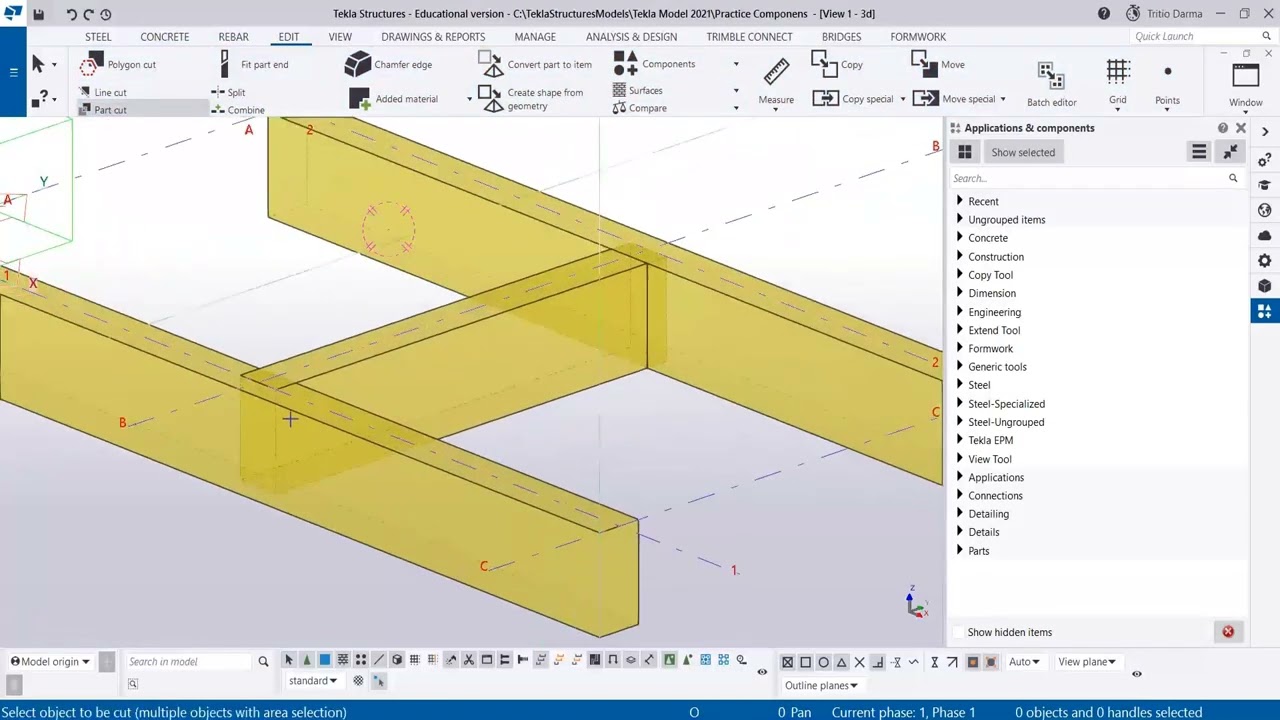
Task: Open the Outline planes dropdown
Action: [822, 685]
